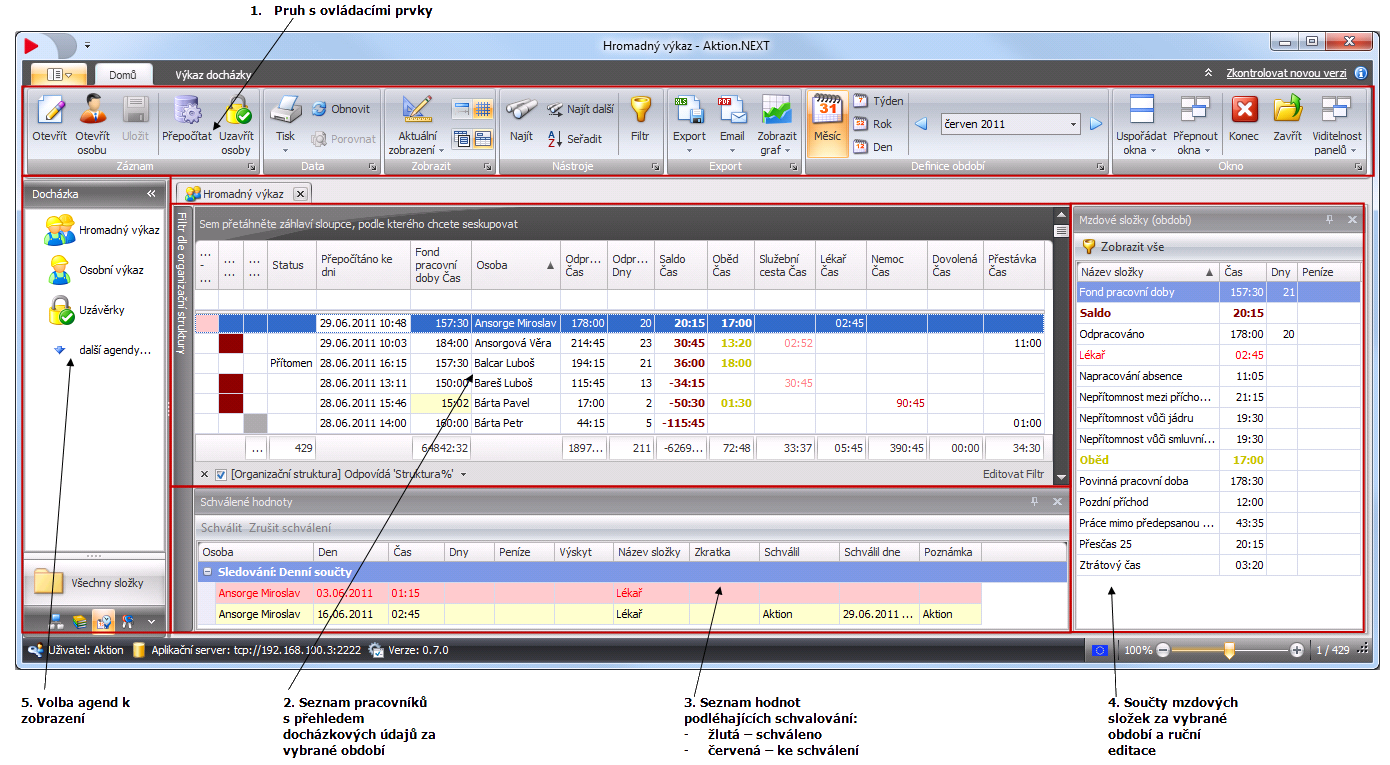Viewport: 1390px width, 765px height.
Task: Open the Quick Access Toolbar customize arrow
Action: (87, 45)
